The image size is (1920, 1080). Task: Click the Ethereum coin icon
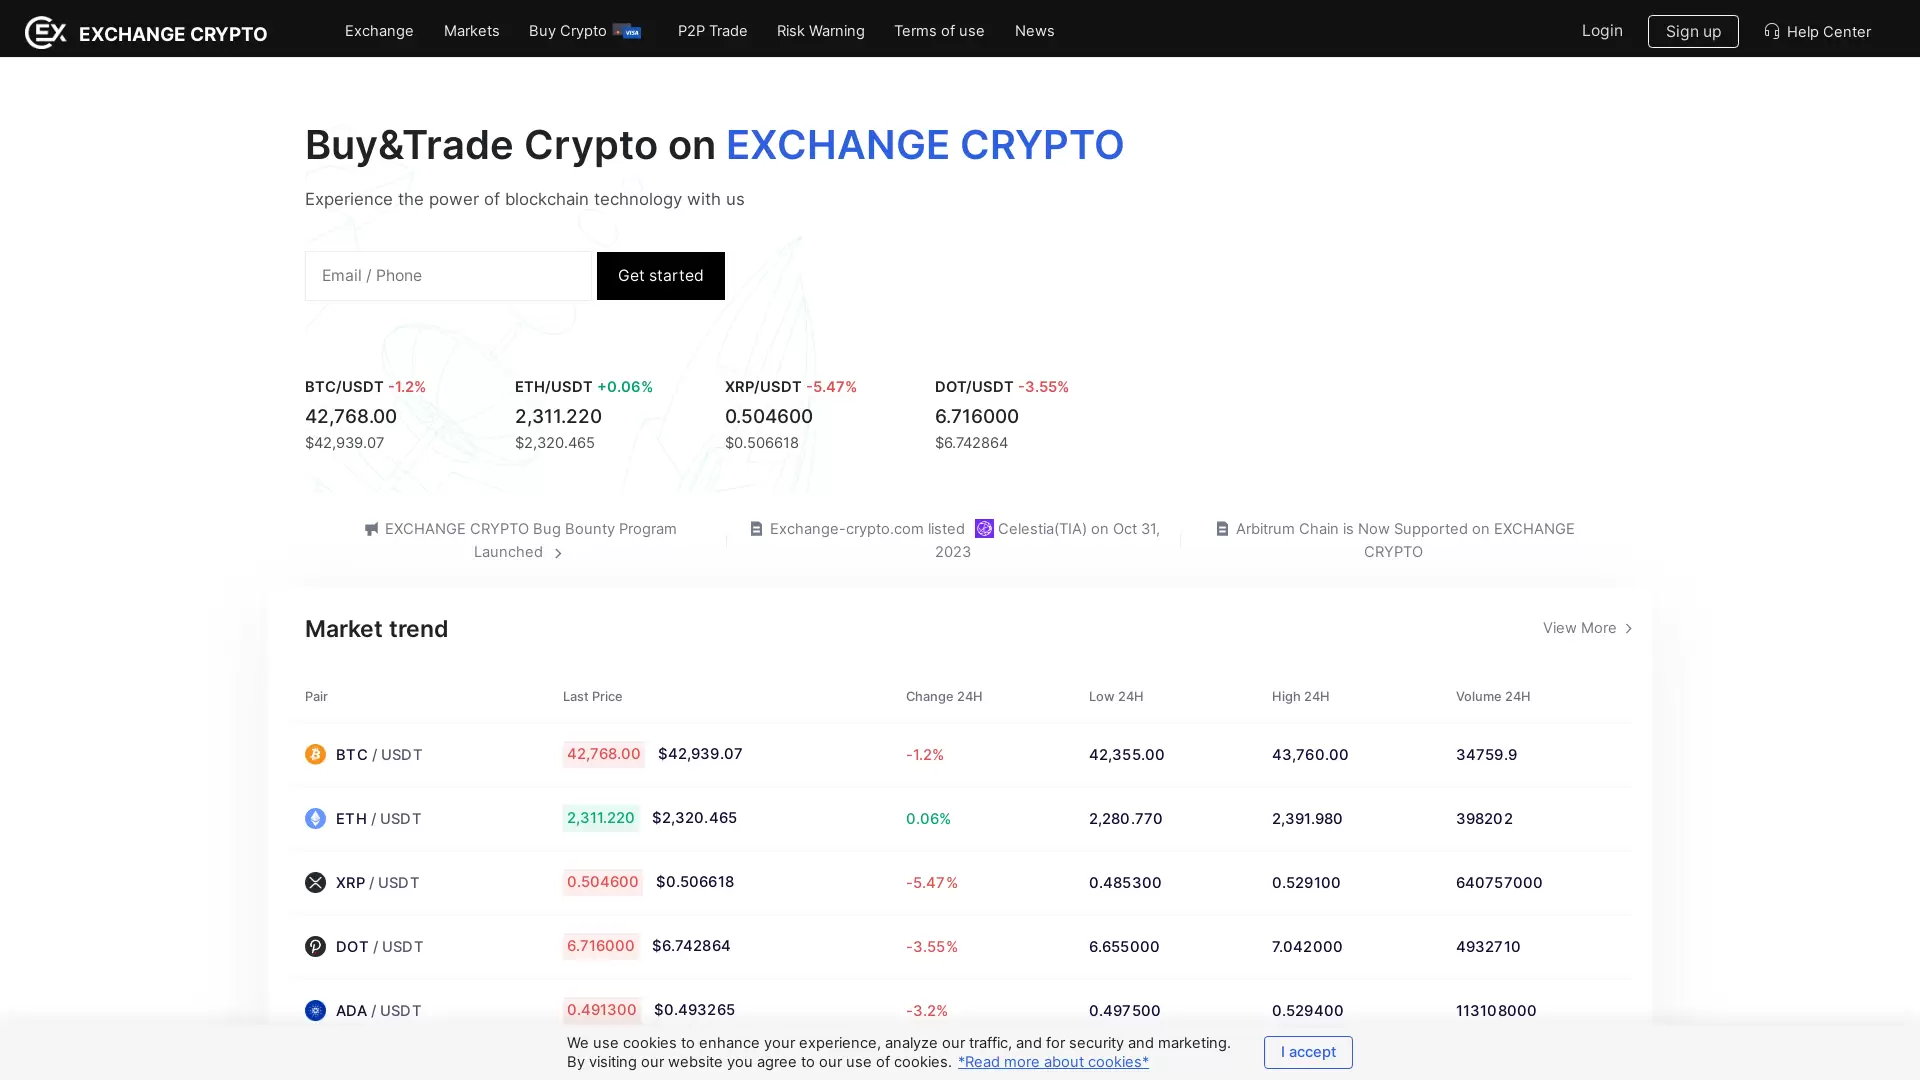click(315, 818)
